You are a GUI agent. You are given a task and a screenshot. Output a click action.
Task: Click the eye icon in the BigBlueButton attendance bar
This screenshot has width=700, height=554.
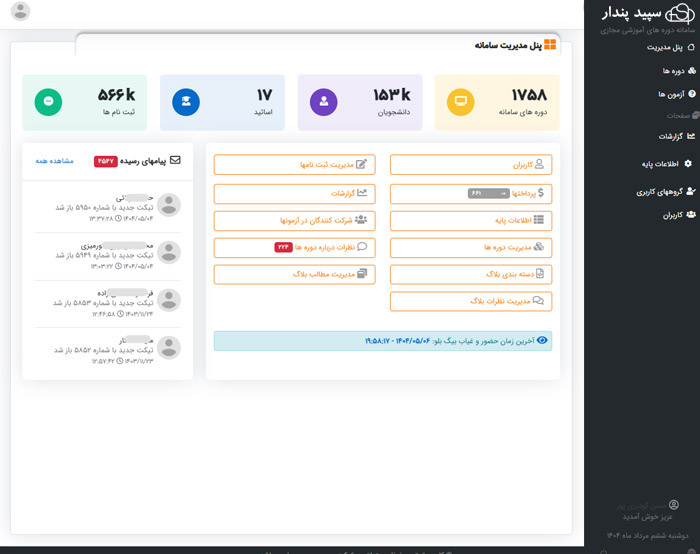click(543, 341)
